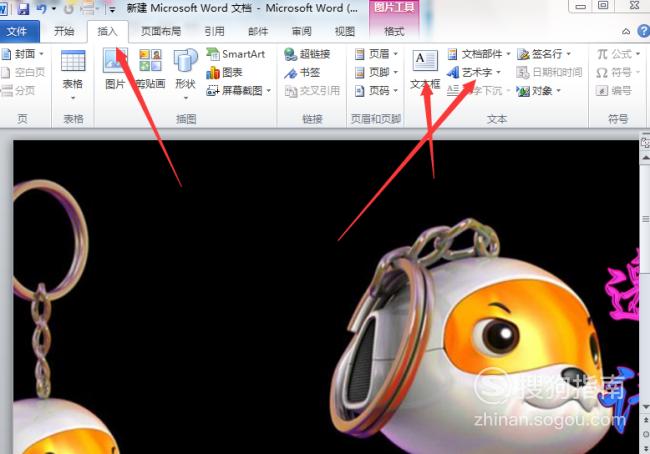Open the 表格 table insert menu
Image resolution: width=650 pixels, height=454 pixels.
(73, 75)
